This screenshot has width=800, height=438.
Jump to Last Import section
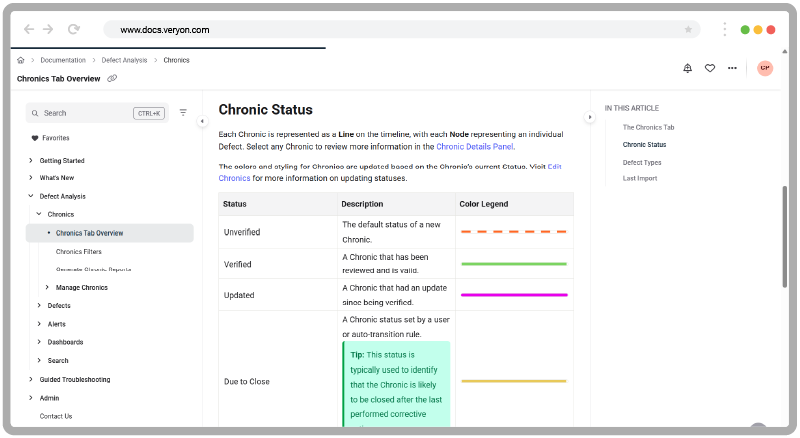point(639,179)
